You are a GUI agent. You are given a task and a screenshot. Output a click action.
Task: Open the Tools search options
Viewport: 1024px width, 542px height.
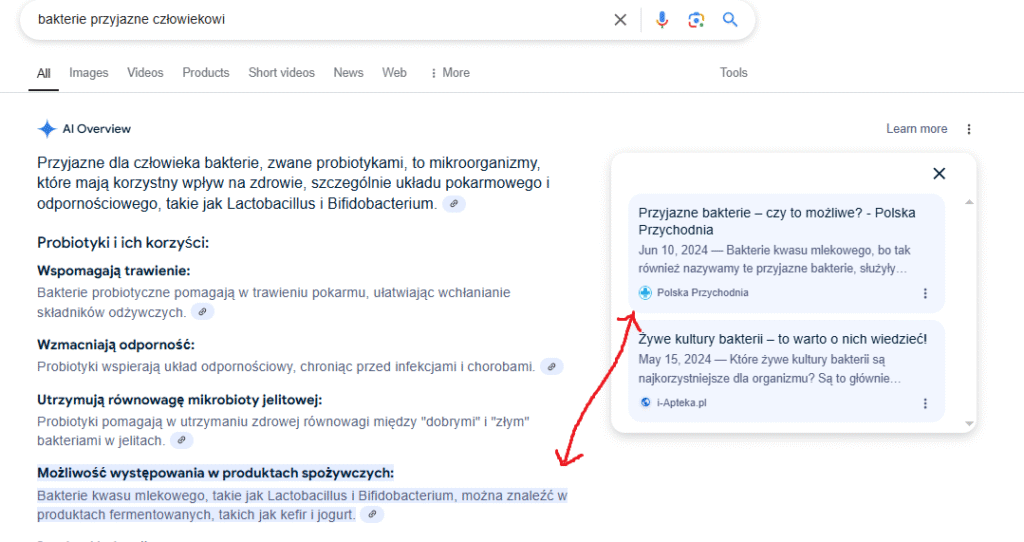pyautogui.click(x=733, y=73)
